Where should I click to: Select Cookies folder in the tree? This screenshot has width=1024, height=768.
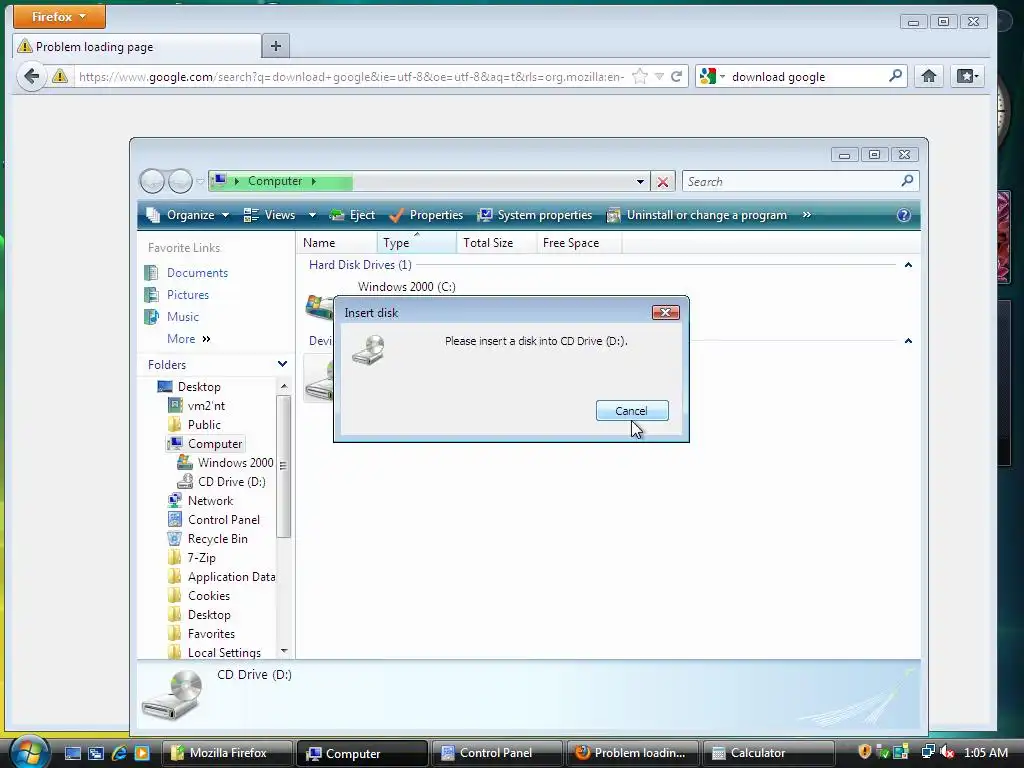coord(199,596)
